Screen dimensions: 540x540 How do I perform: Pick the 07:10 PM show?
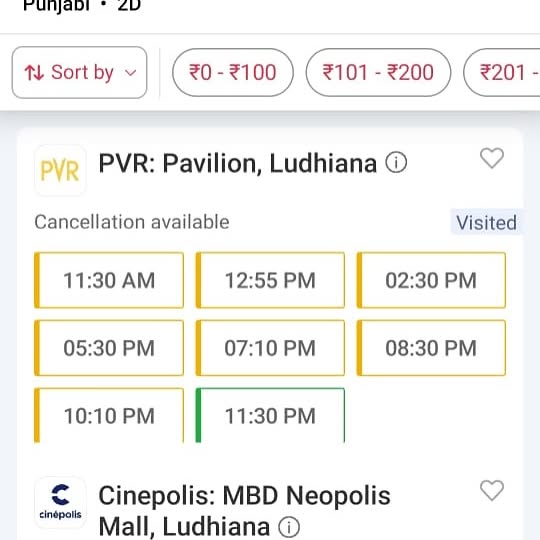[270, 348]
